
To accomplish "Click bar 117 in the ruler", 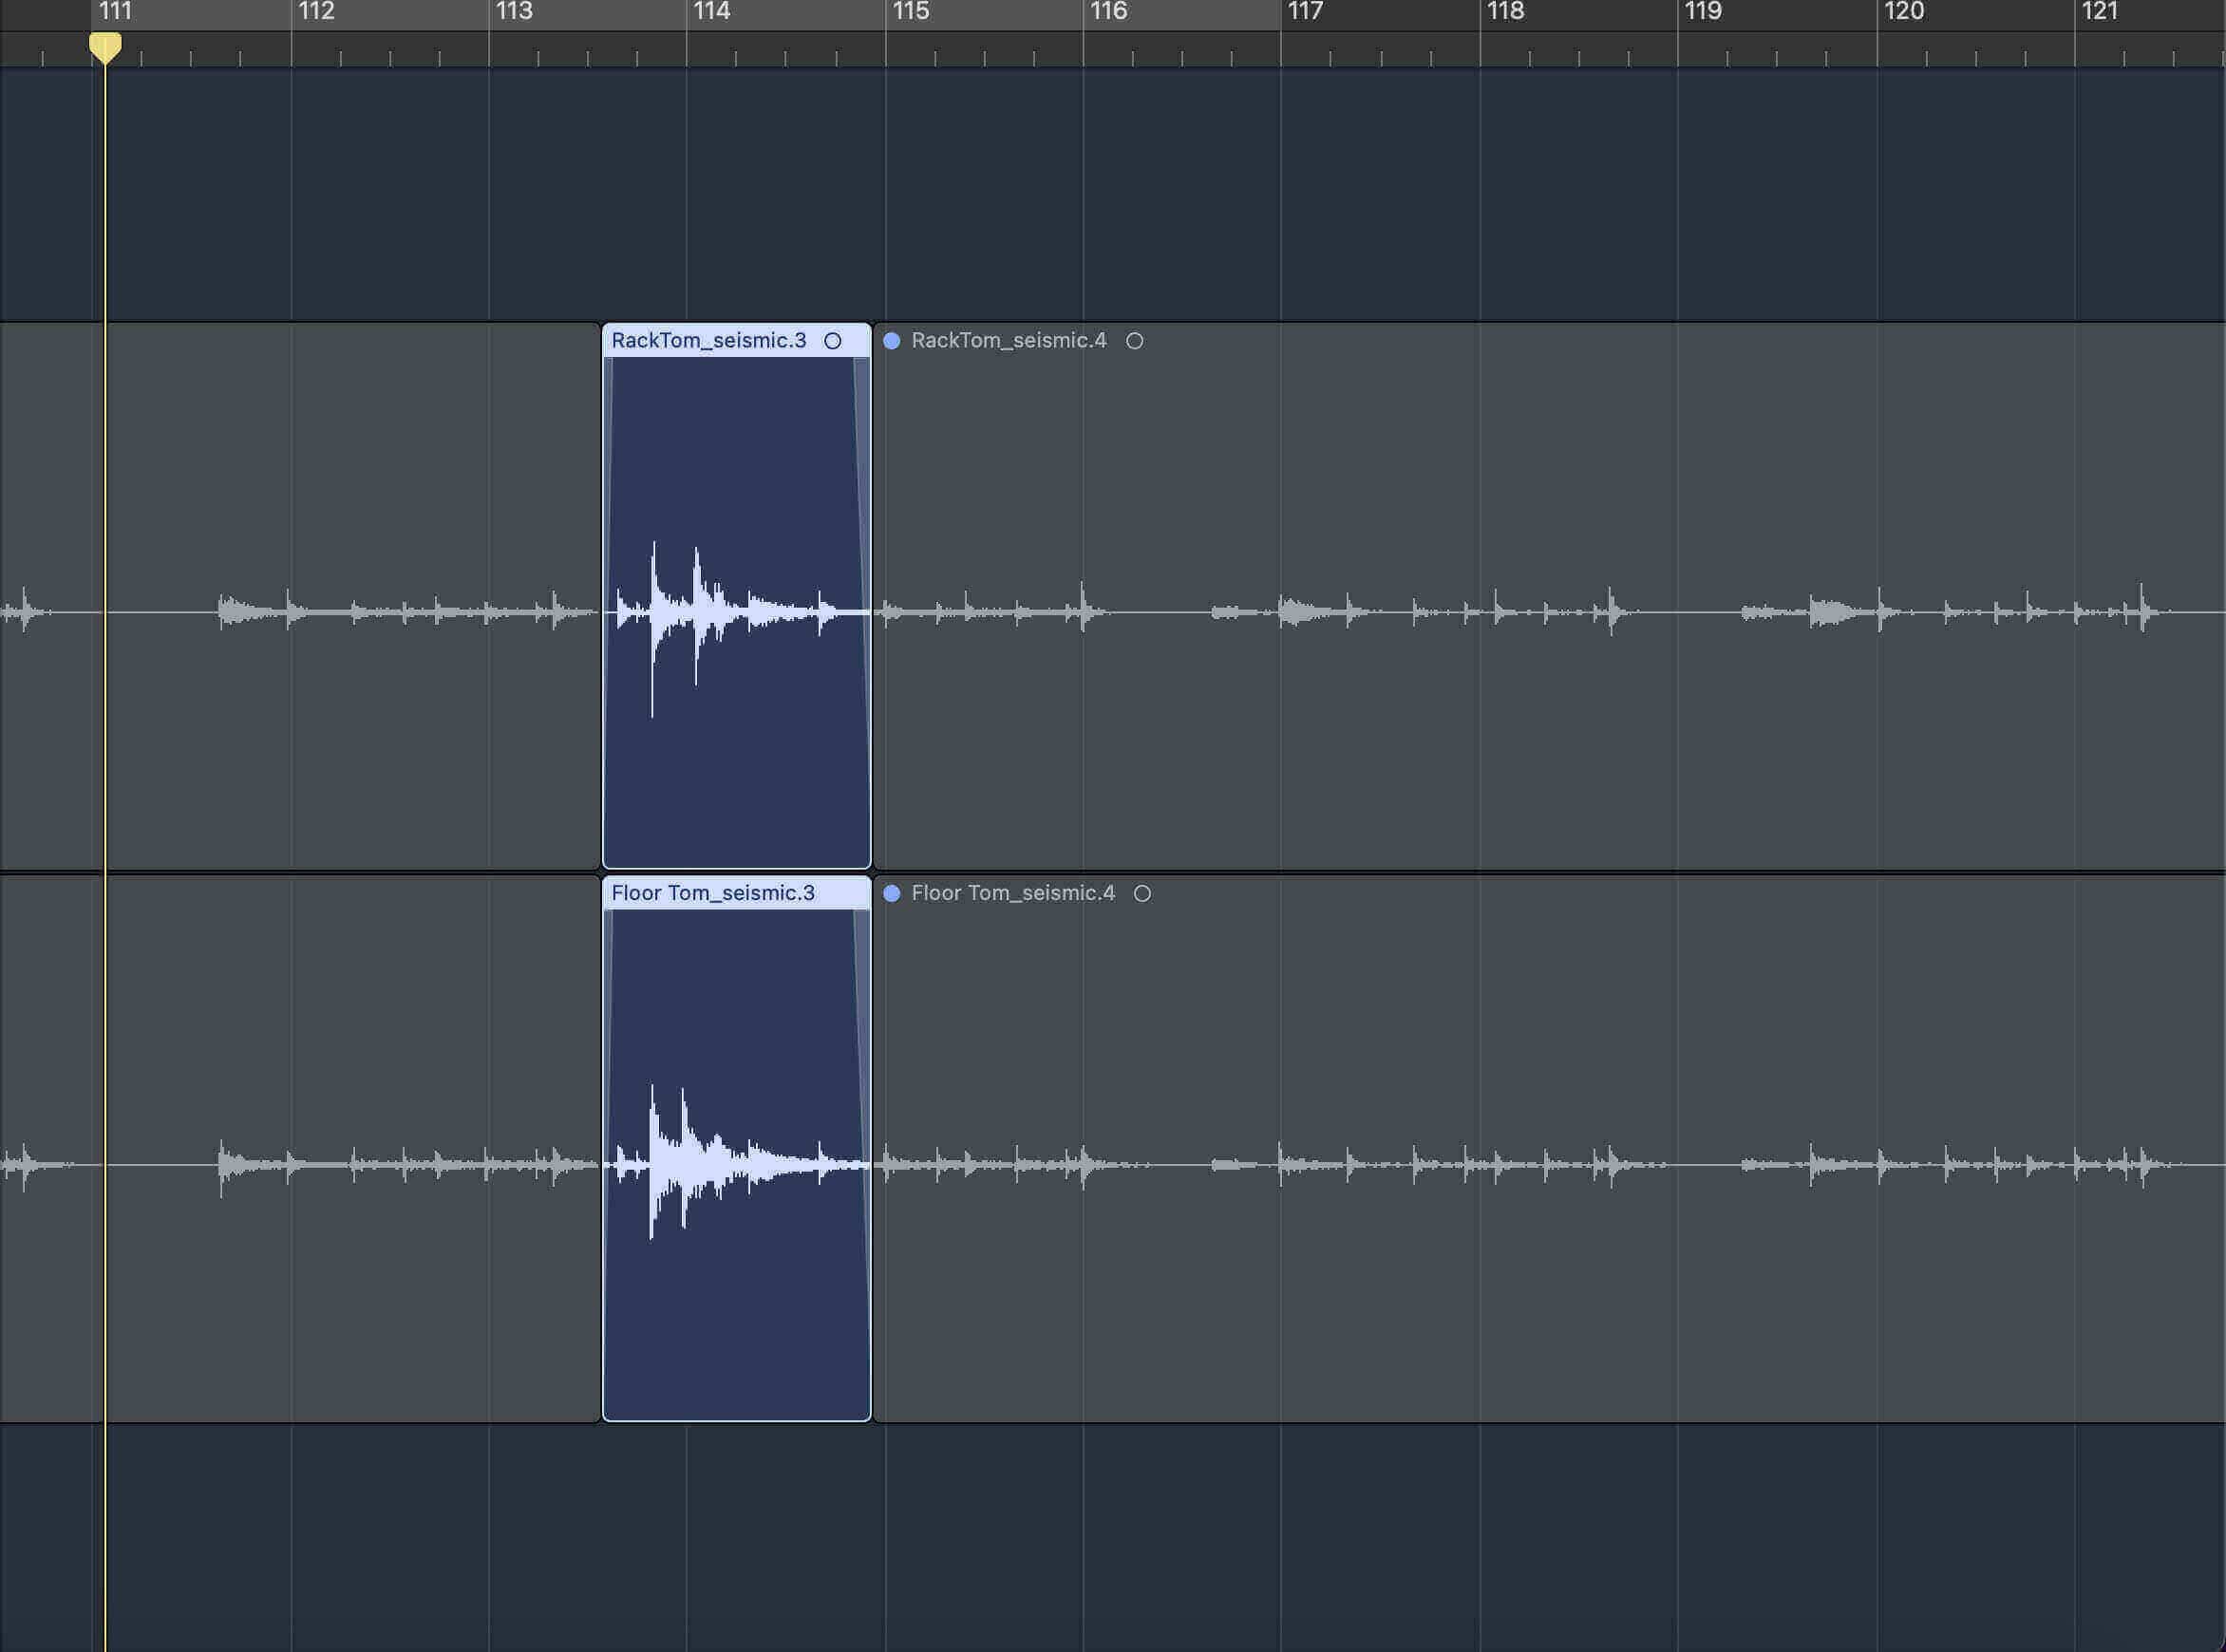I will coord(1305,12).
